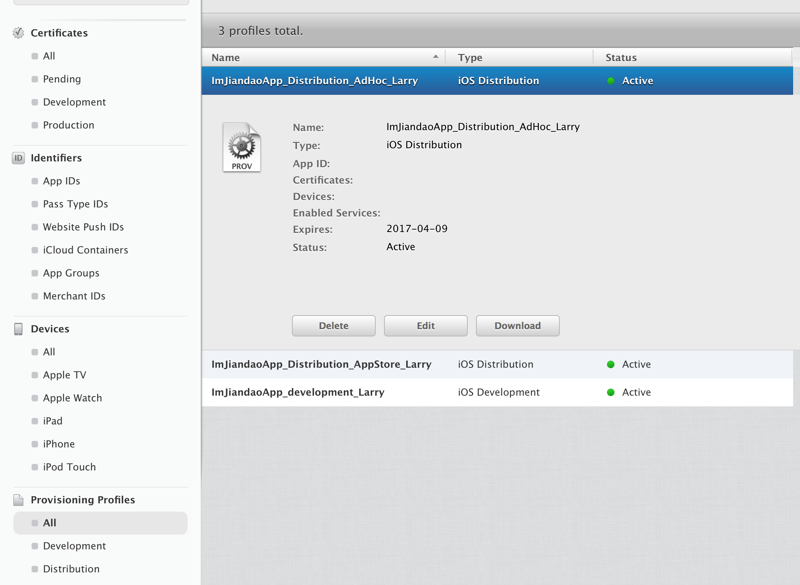This screenshot has height=585, width=800.
Task: Expand the ImJiandaoApp_Distribution_AppStore_Larry profile row
Action: tap(321, 365)
